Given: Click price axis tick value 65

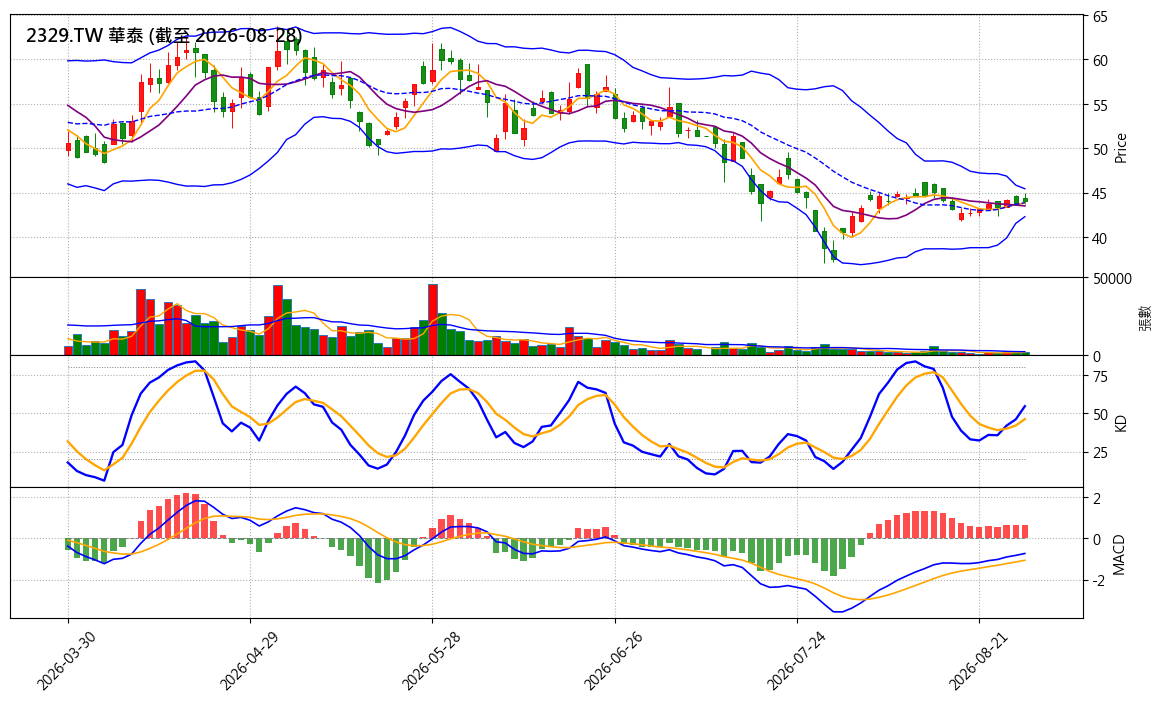Looking at the screenshot, I should point(1100,16).
